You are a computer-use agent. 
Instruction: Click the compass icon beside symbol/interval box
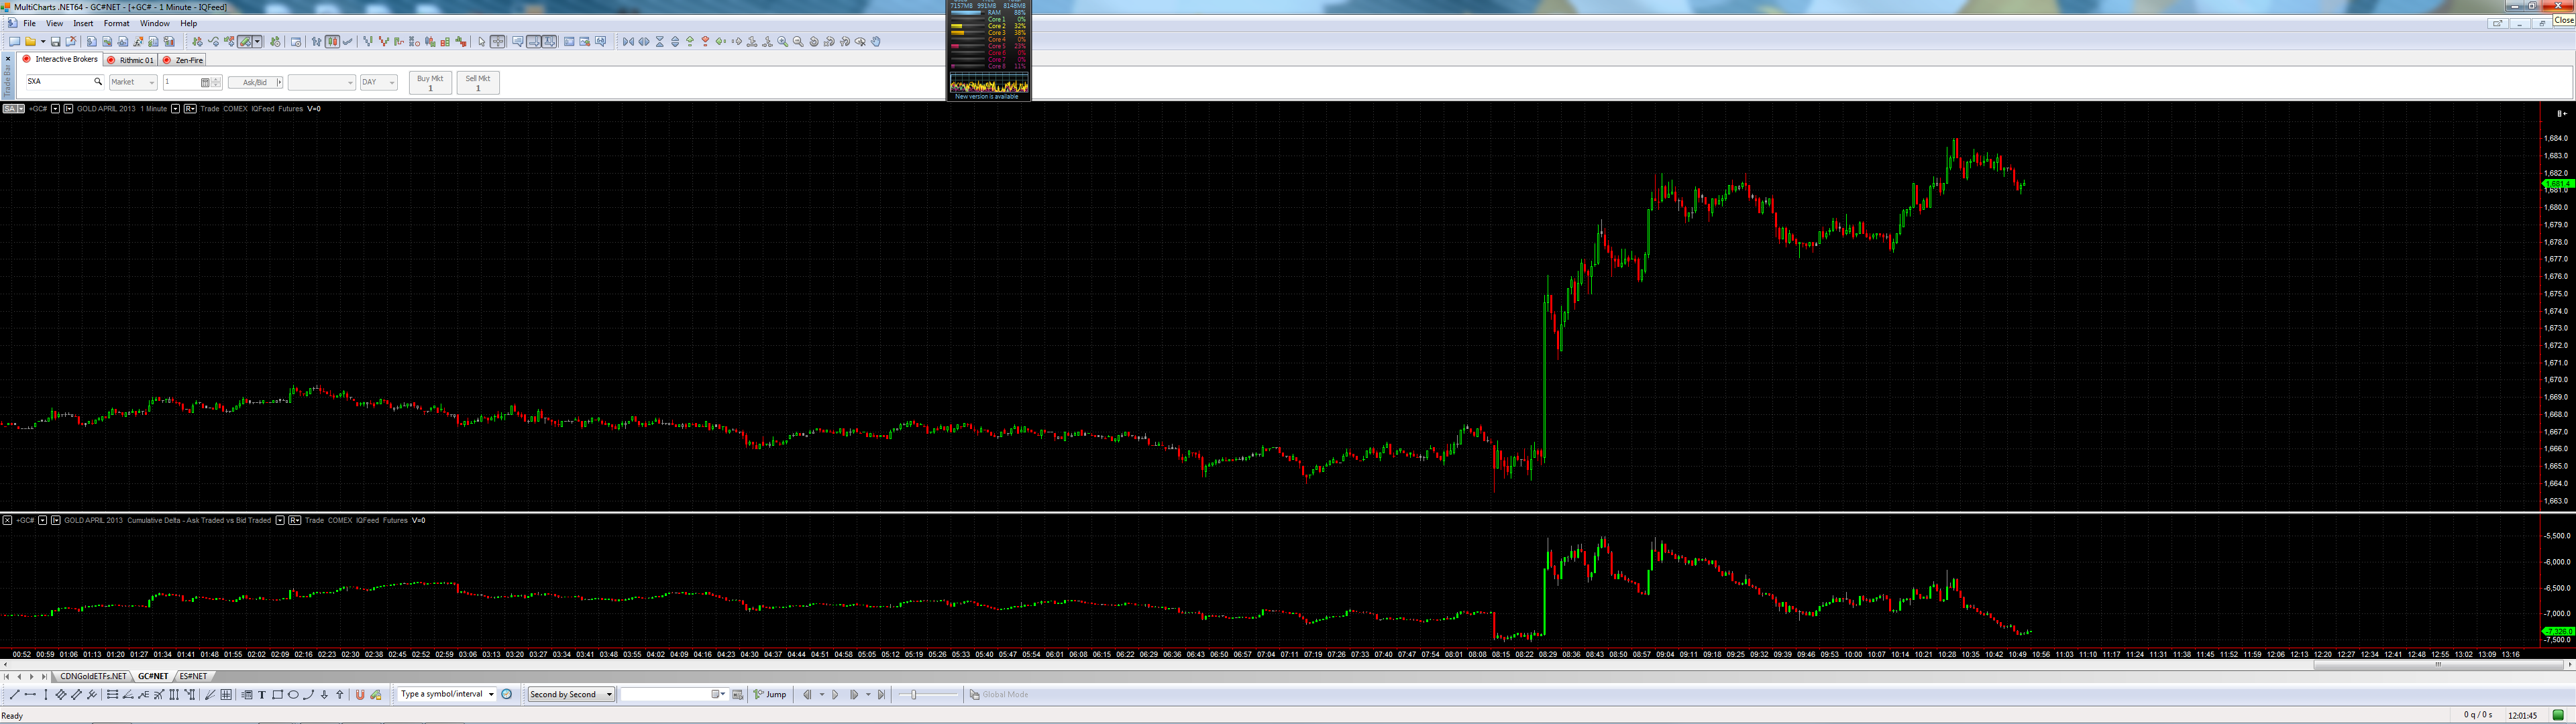coord(507,695)
